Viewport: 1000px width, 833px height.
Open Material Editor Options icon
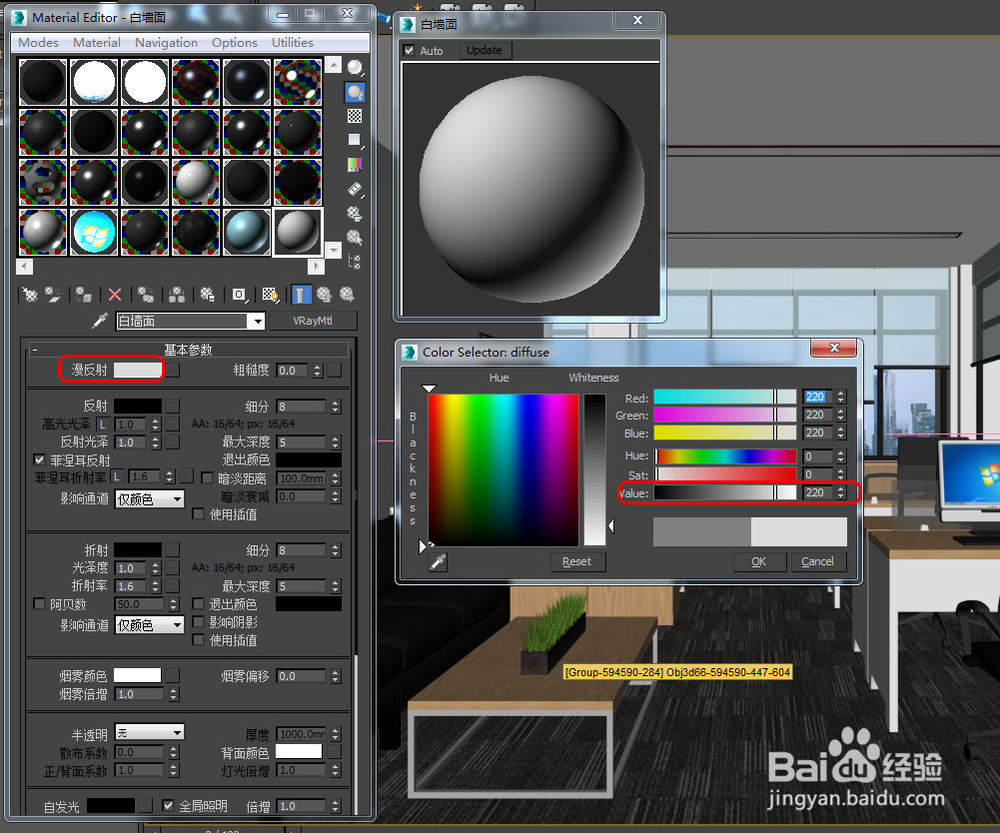point(355,213)
